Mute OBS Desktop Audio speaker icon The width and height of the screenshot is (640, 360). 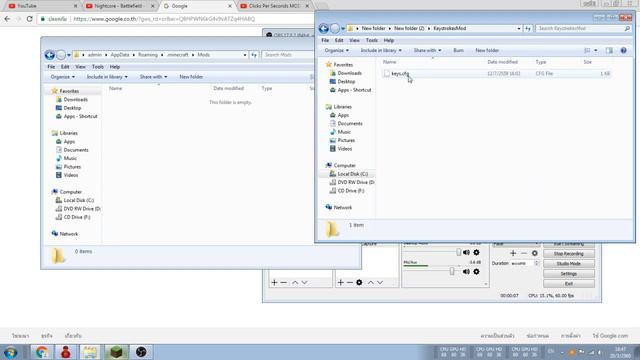tap(466, 253)
